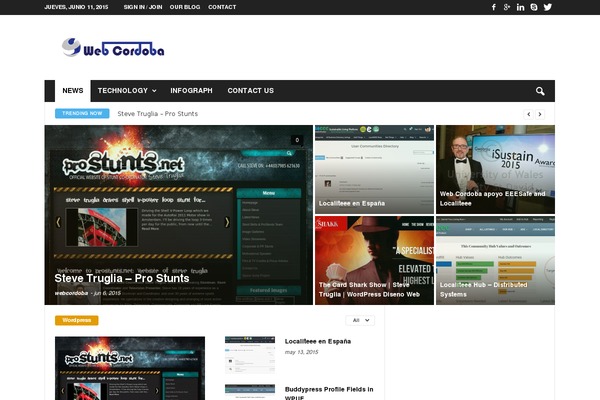Viewport: 600px width, 400px height.
Task: Open the Skype social icon
Action: pyautogui.click(x=534, y=7)
